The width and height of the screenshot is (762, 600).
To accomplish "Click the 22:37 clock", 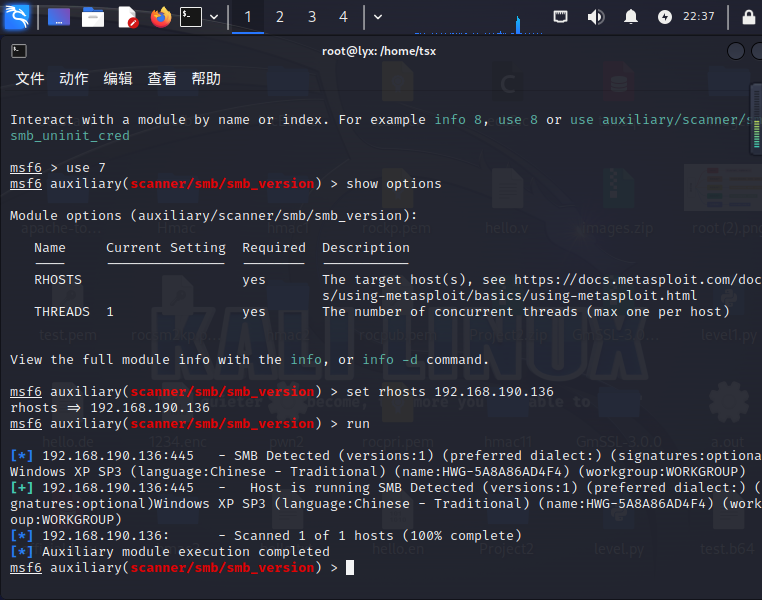I will pos(699,17).
